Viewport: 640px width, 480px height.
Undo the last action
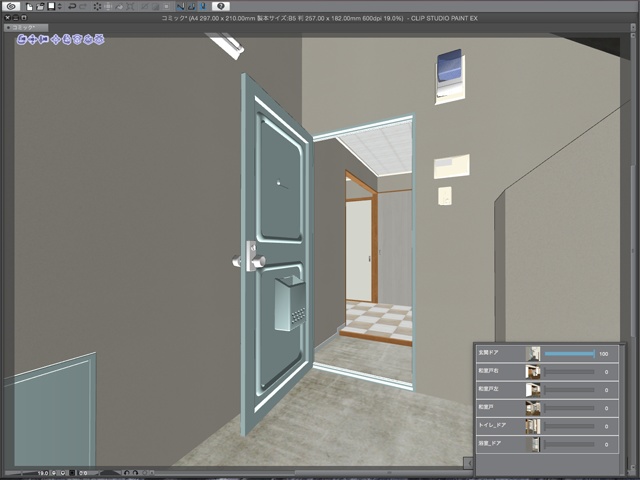pyautogui.click(x=72, y=6)
